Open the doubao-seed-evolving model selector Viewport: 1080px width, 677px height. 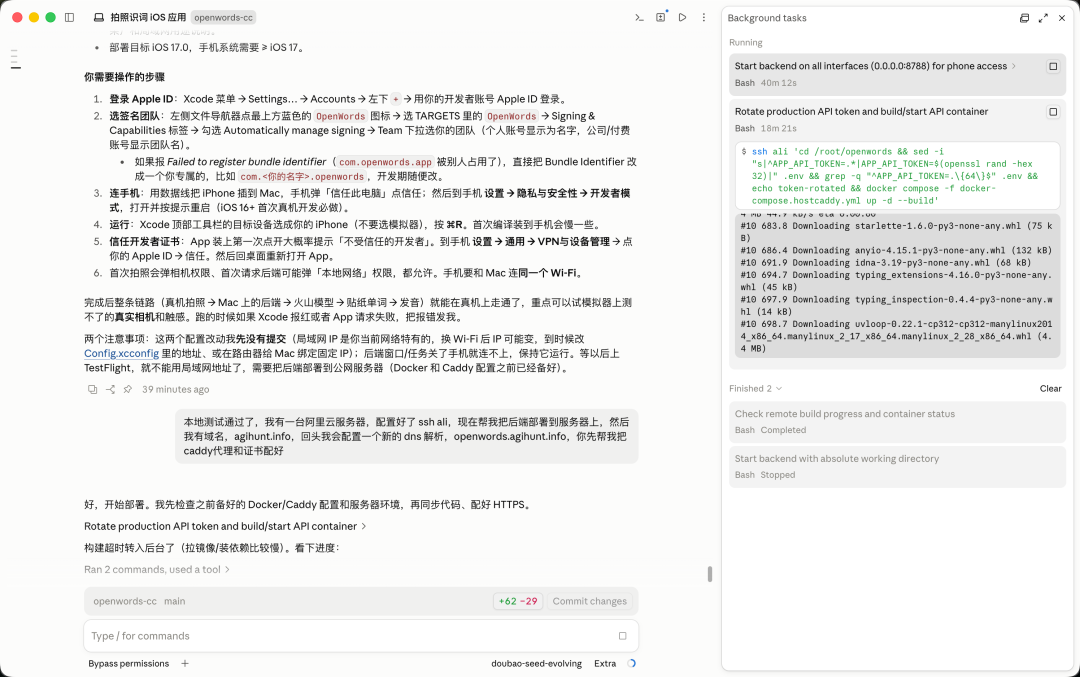[x=537, y=663]
